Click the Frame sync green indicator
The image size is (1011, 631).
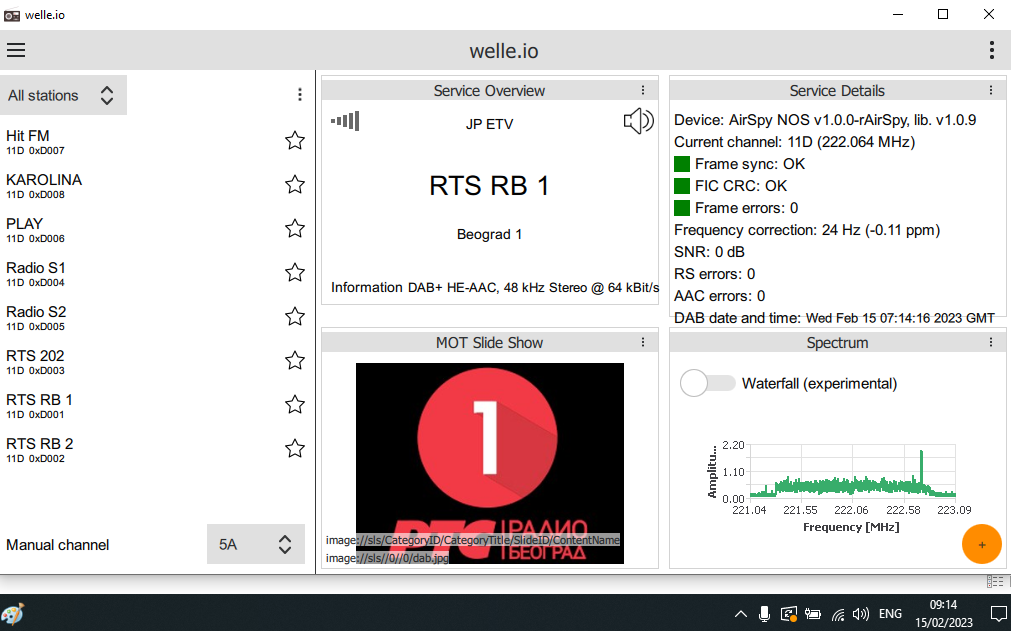tap(682, 164)
